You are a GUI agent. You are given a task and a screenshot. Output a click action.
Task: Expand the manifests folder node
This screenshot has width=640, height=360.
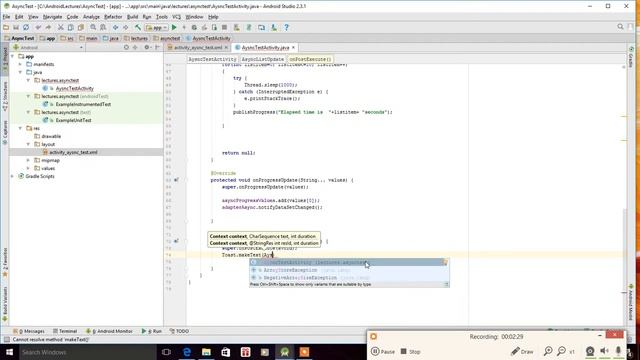[20, 64]
